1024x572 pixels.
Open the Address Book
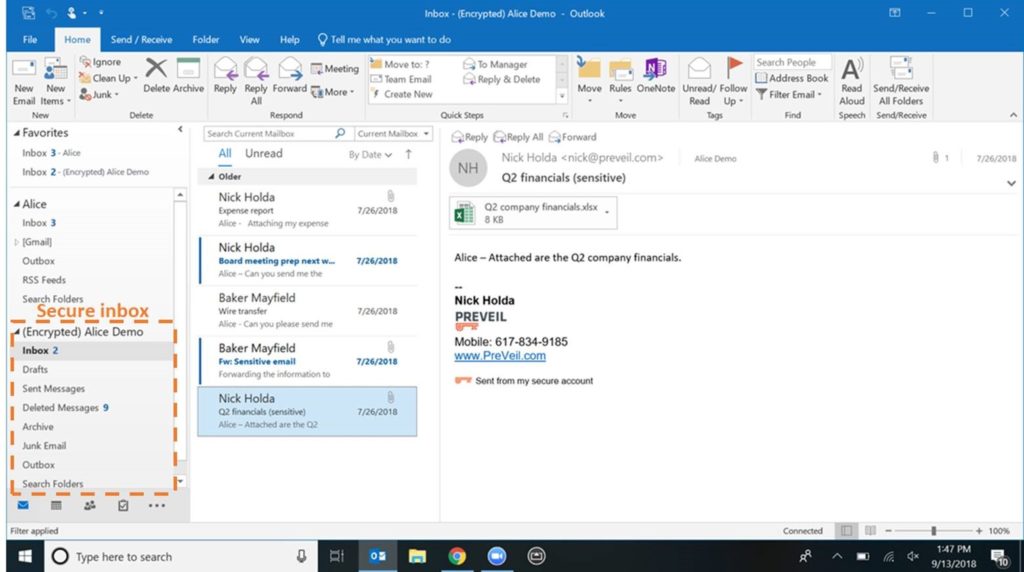pos(792,78)
